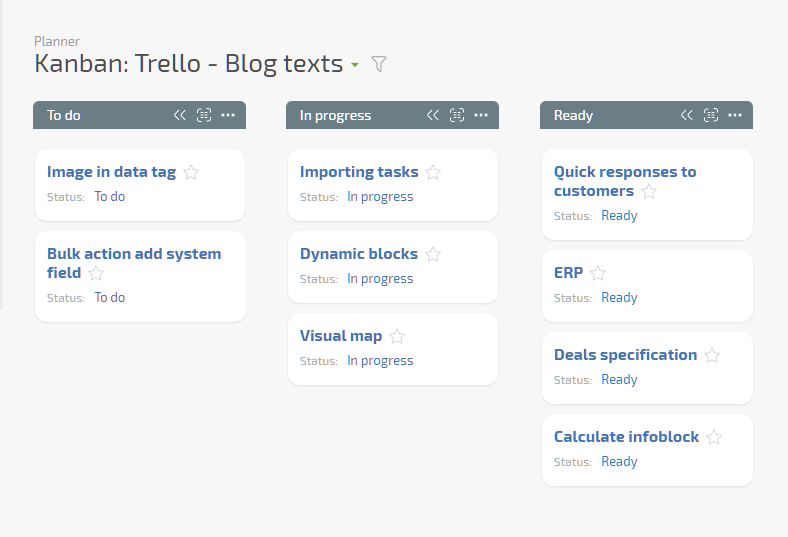
Task: Star the Image in data tag card
Action: click(x=191, y=172)
